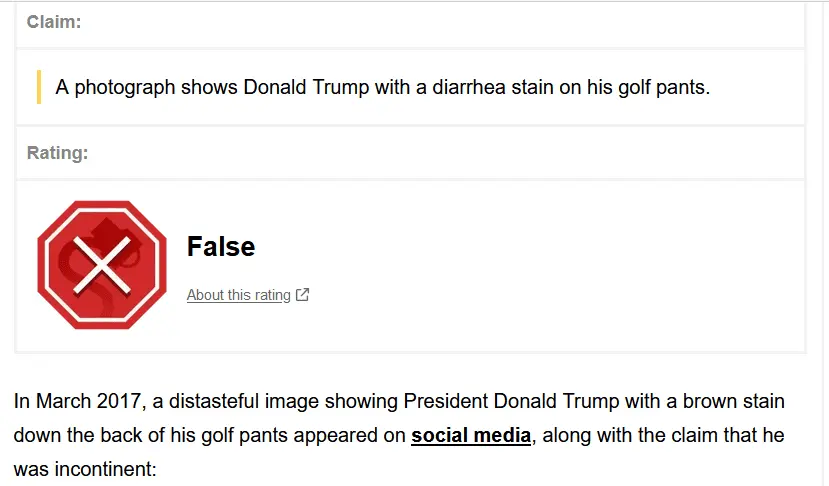Click the In March 2017 paragraph opening
This screenshot has width=829, height=486.
click(x=78, y=402)
